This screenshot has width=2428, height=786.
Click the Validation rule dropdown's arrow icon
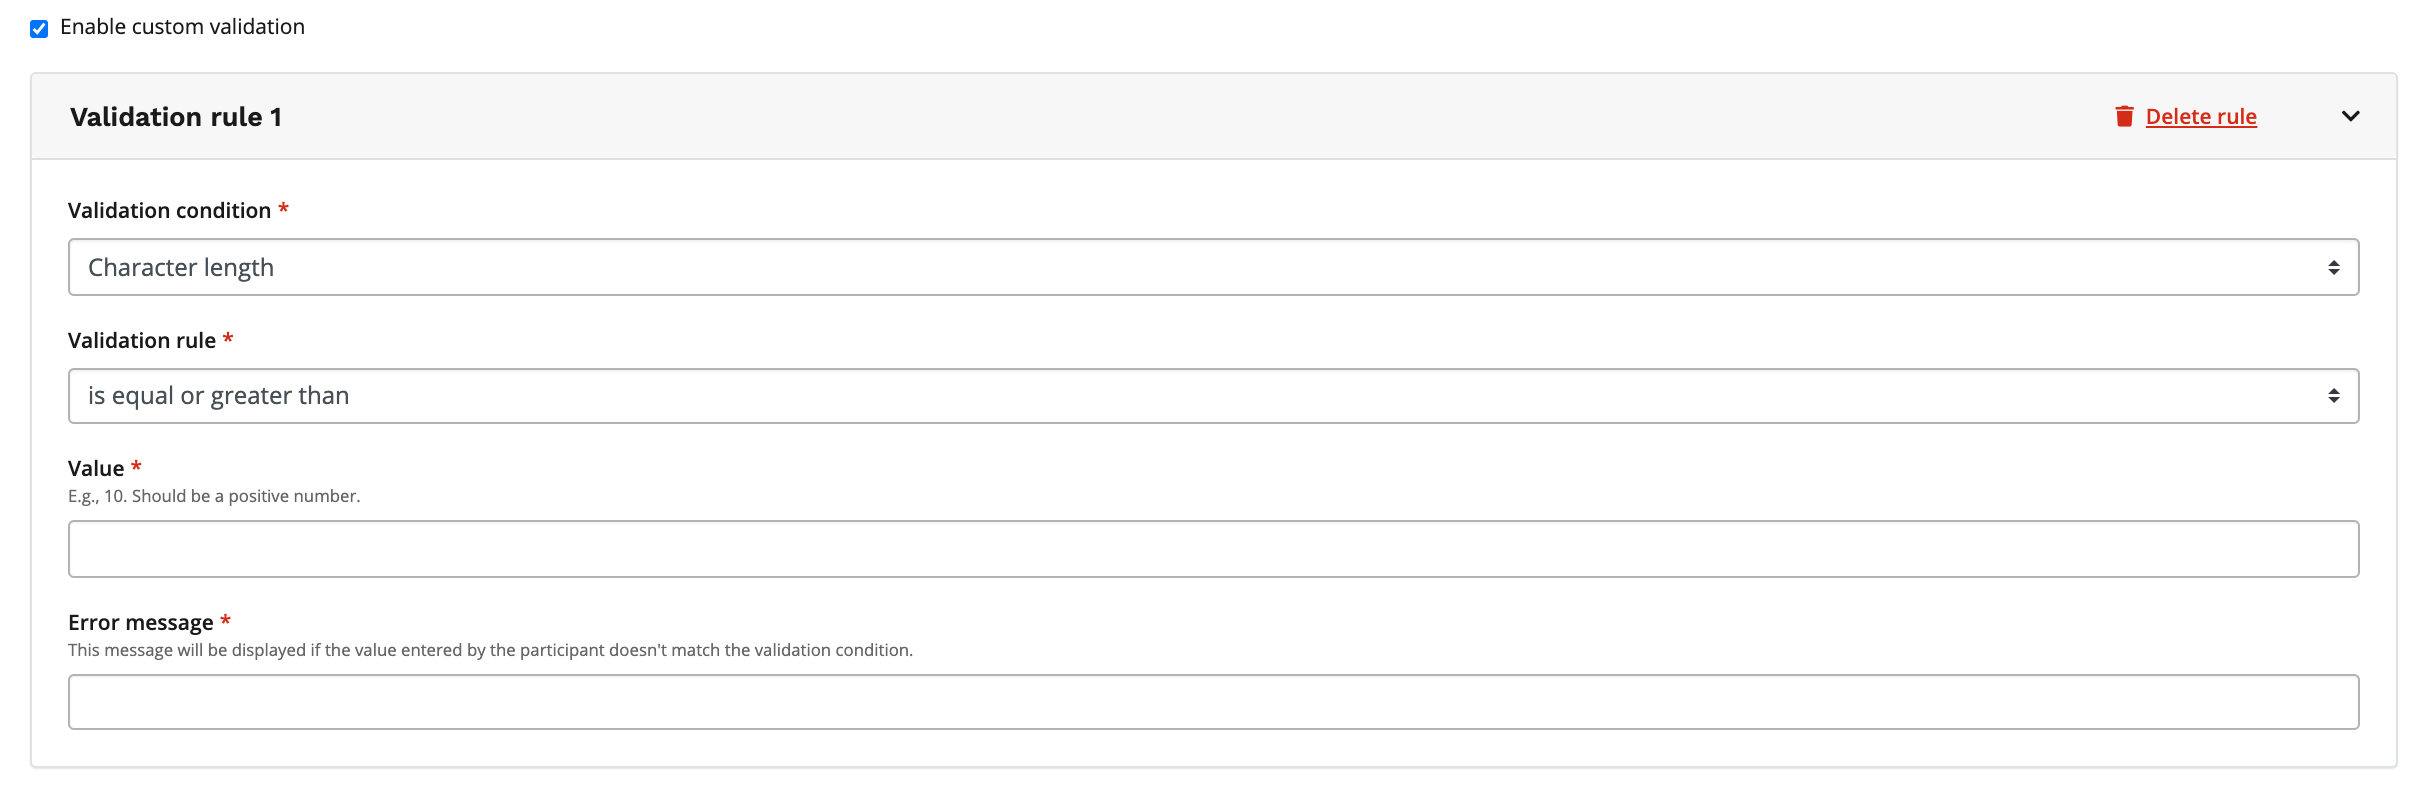pyautogui.click(x=2333, y=396)
